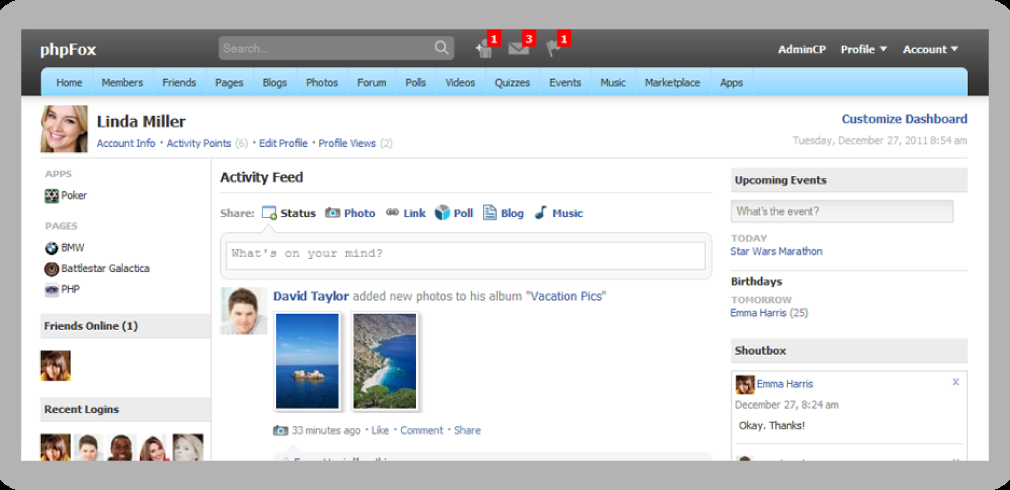Go to the Forum tab
Viewport: 1010px width, 490px height.
[371, 83]
